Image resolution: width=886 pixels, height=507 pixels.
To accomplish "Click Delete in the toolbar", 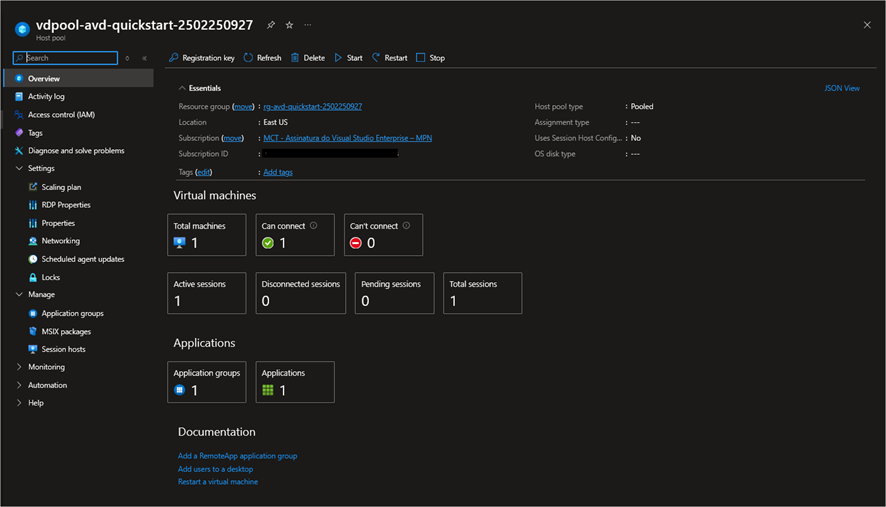I will tap(308, 58).
